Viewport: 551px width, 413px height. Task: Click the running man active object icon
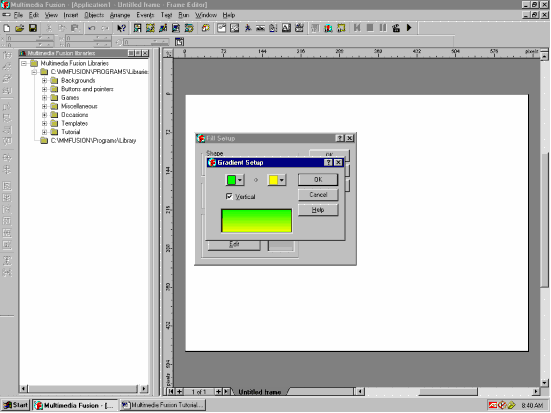(x=248, y=28)
